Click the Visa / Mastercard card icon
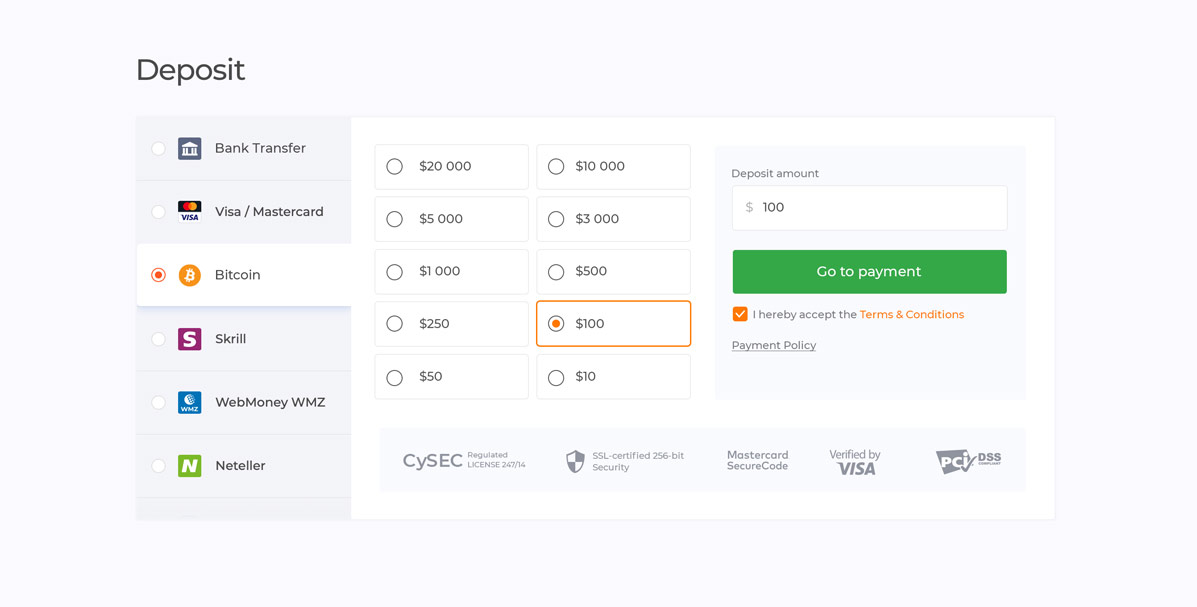 click(x=190, y=211)
